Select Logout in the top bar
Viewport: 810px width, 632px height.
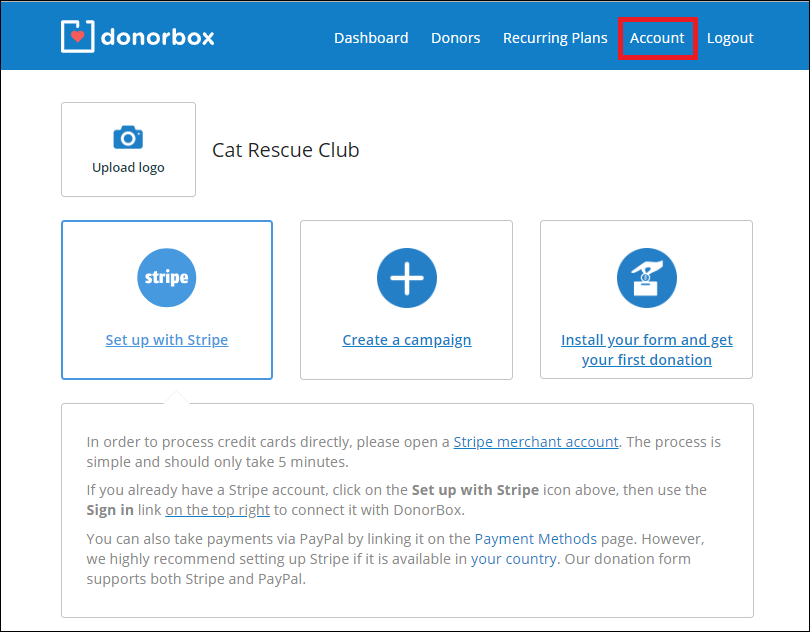(730, 38)
